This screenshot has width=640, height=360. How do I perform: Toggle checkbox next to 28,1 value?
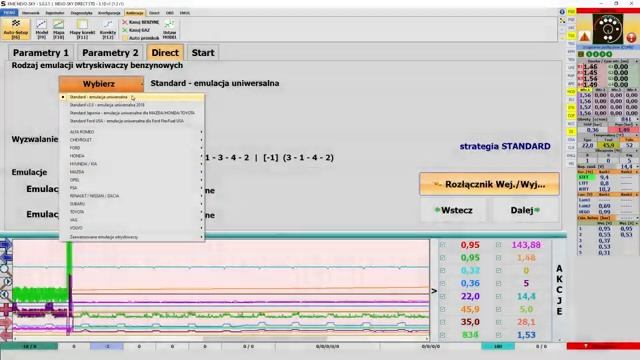pos(498,322)
